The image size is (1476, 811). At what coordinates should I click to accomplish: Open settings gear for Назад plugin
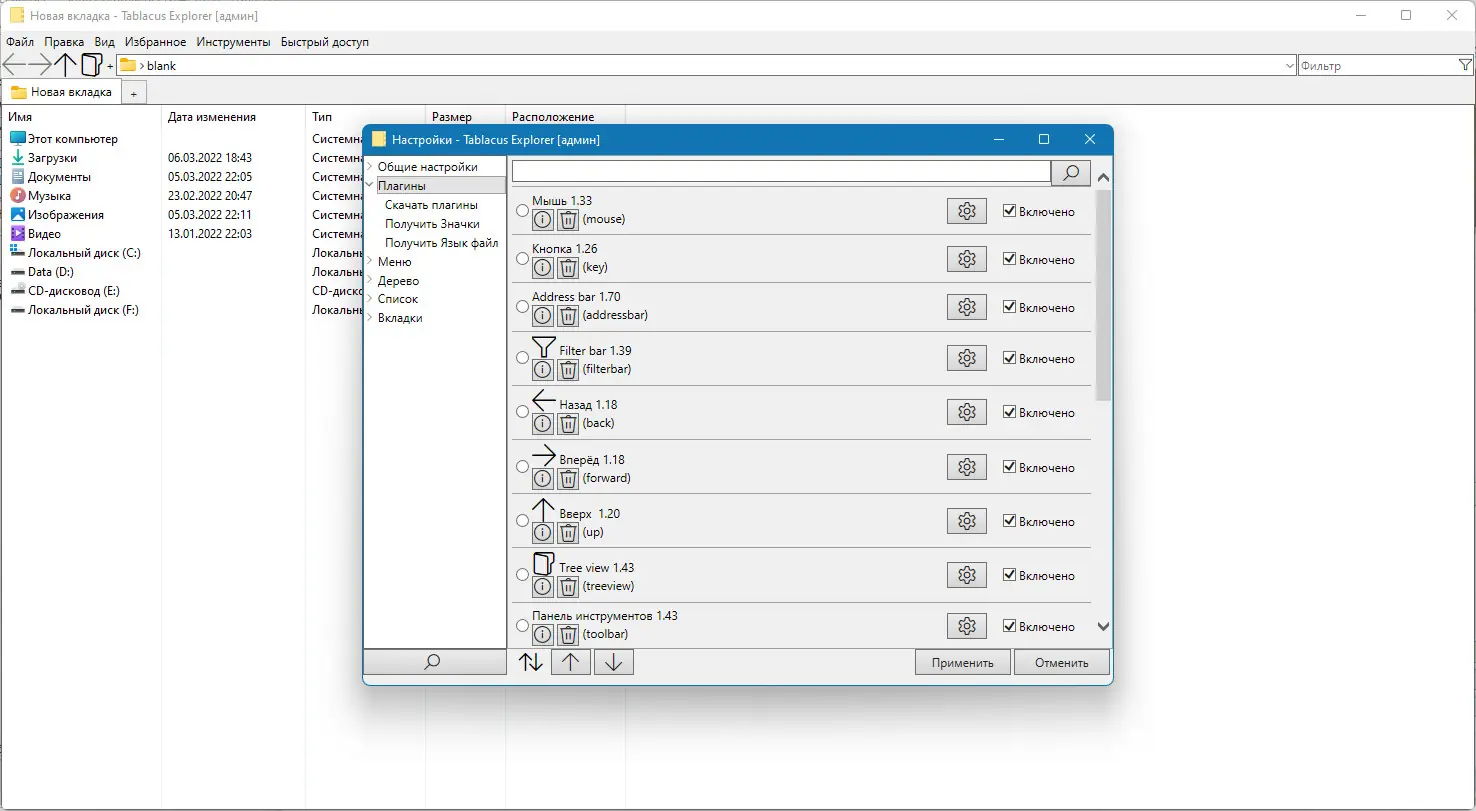(966, 412)
